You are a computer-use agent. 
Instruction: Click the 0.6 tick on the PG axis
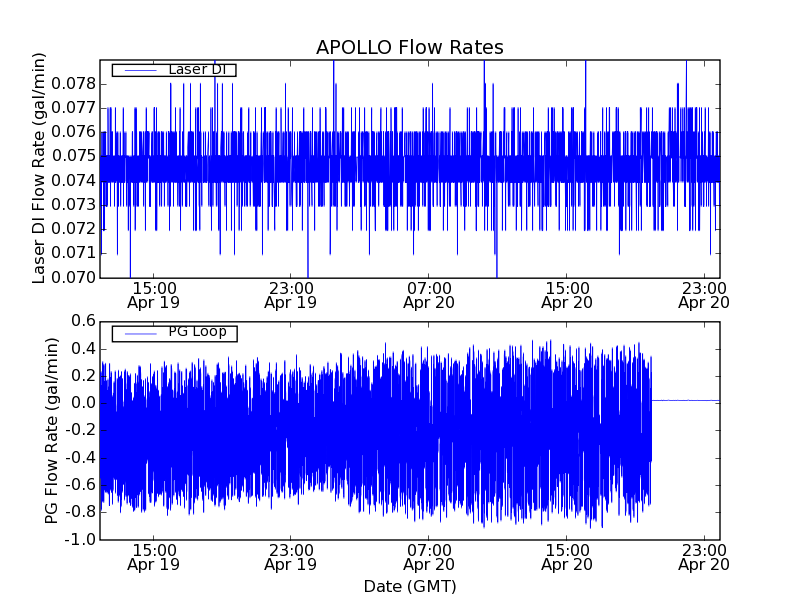[82, 321]
